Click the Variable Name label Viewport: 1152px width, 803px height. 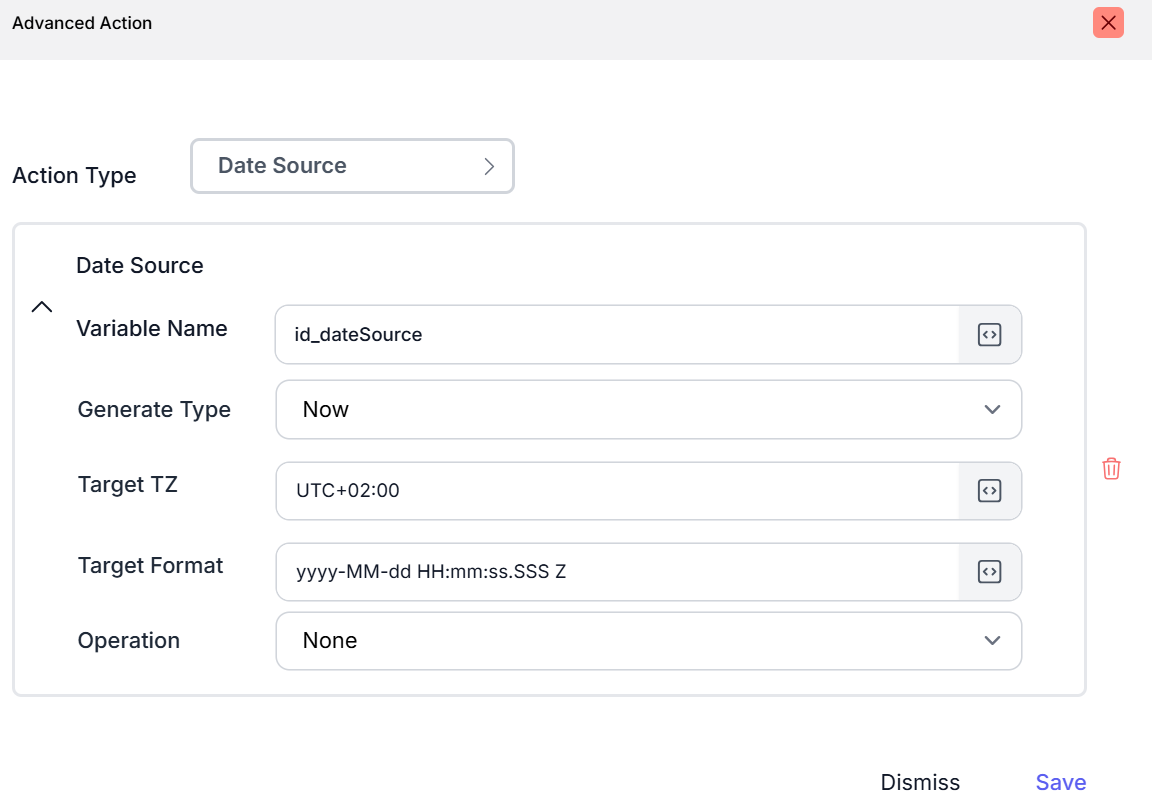pyautogui.click(x=152, y=329)
